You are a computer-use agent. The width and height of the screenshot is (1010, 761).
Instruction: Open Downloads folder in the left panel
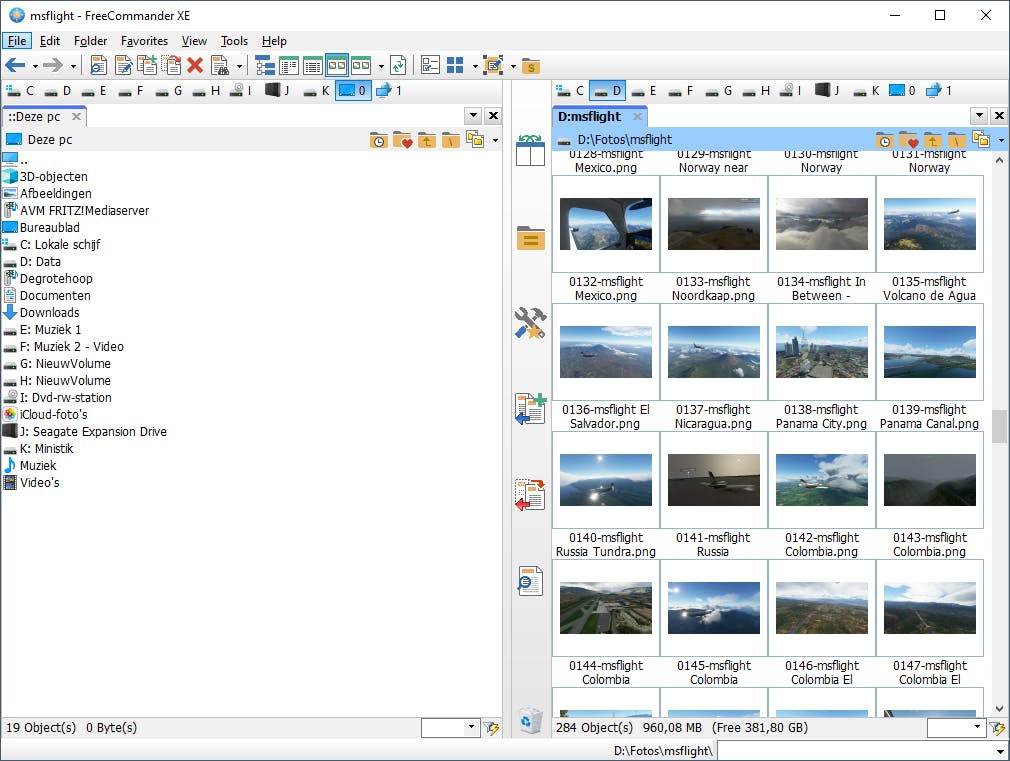(49, 313)
